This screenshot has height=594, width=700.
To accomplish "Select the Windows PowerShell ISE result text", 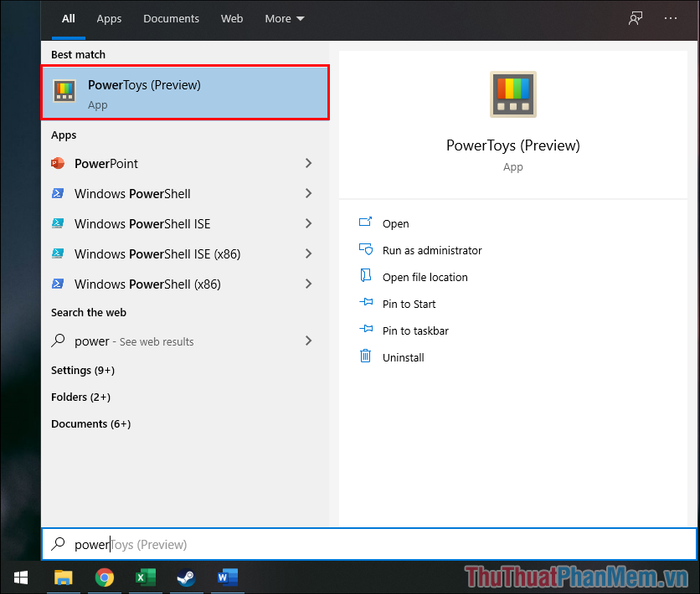I will tap(142, 224).
